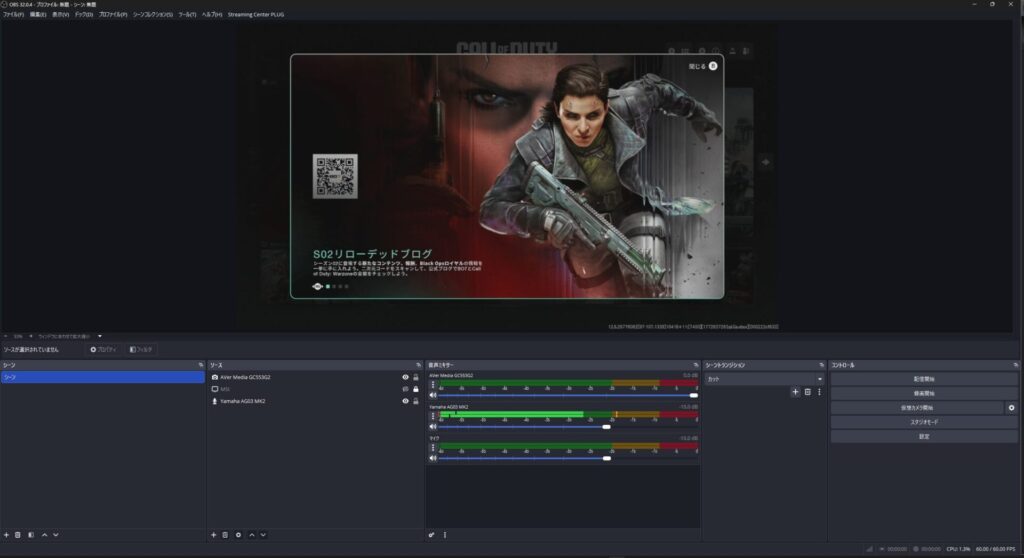Adjust the Yamaha AG03 MK2 volume slider
1024x558 pixels.
[x=606, y=427]
